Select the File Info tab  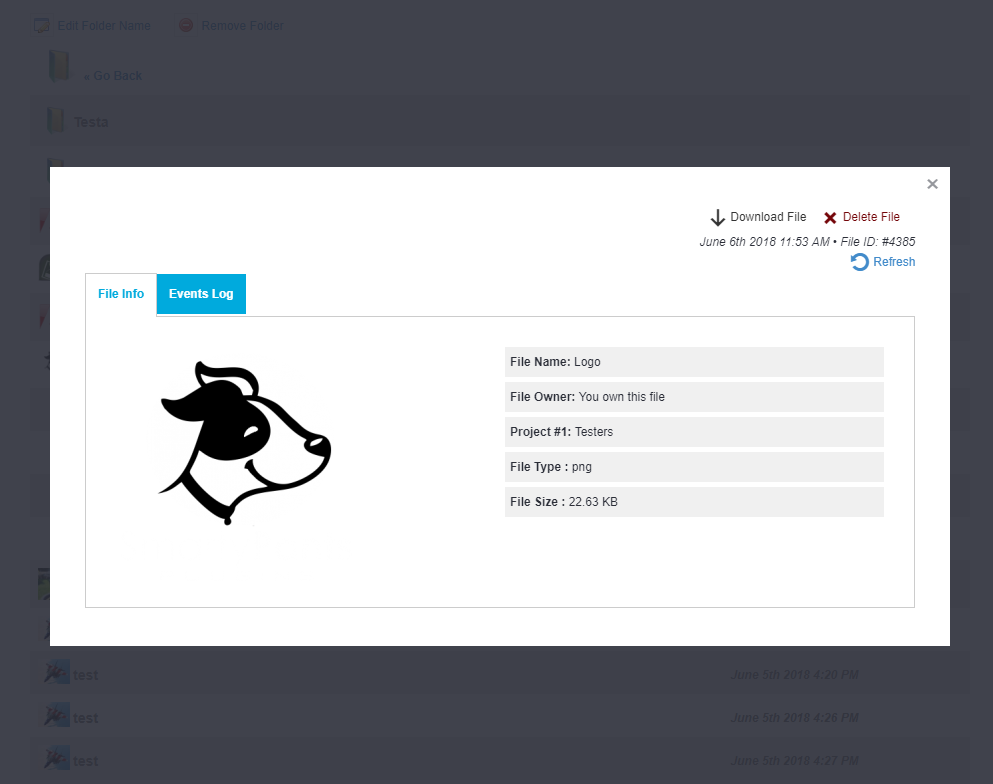[x=121, y=294]
